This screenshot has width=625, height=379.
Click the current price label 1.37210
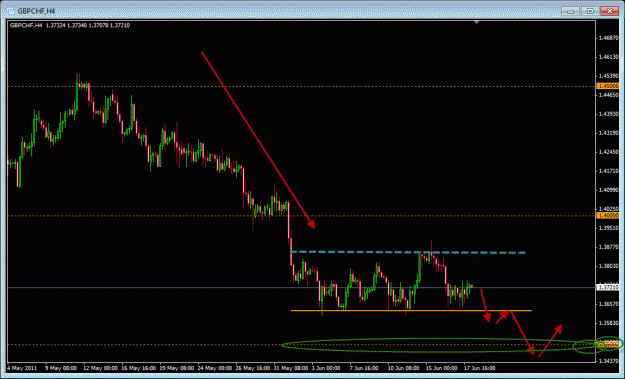click(x=608, y=287)
